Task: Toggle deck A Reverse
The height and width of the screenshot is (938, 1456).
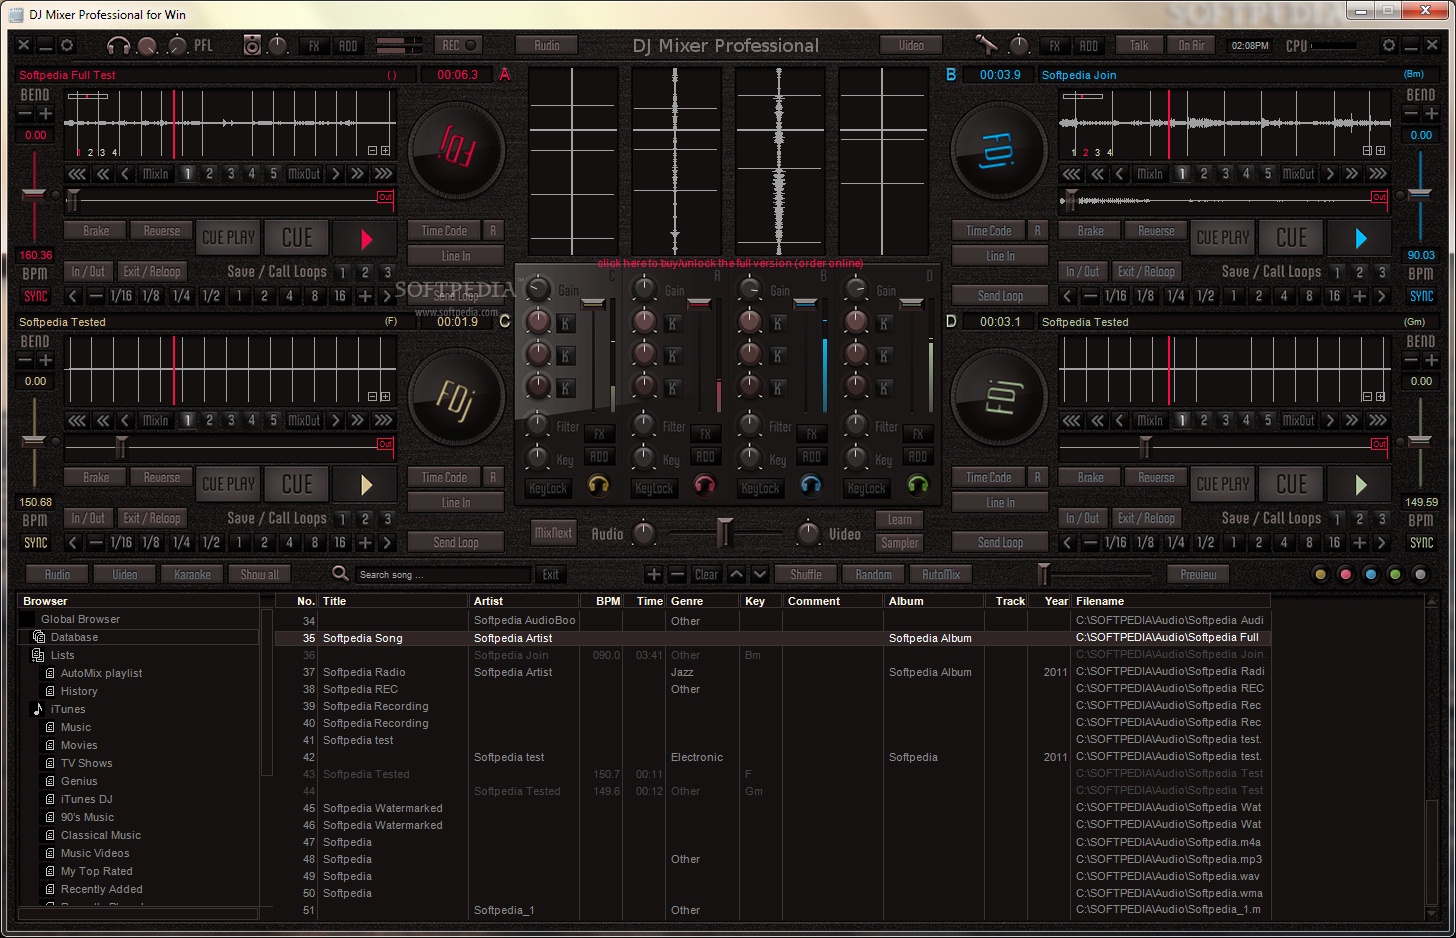Action: (161, 231)
